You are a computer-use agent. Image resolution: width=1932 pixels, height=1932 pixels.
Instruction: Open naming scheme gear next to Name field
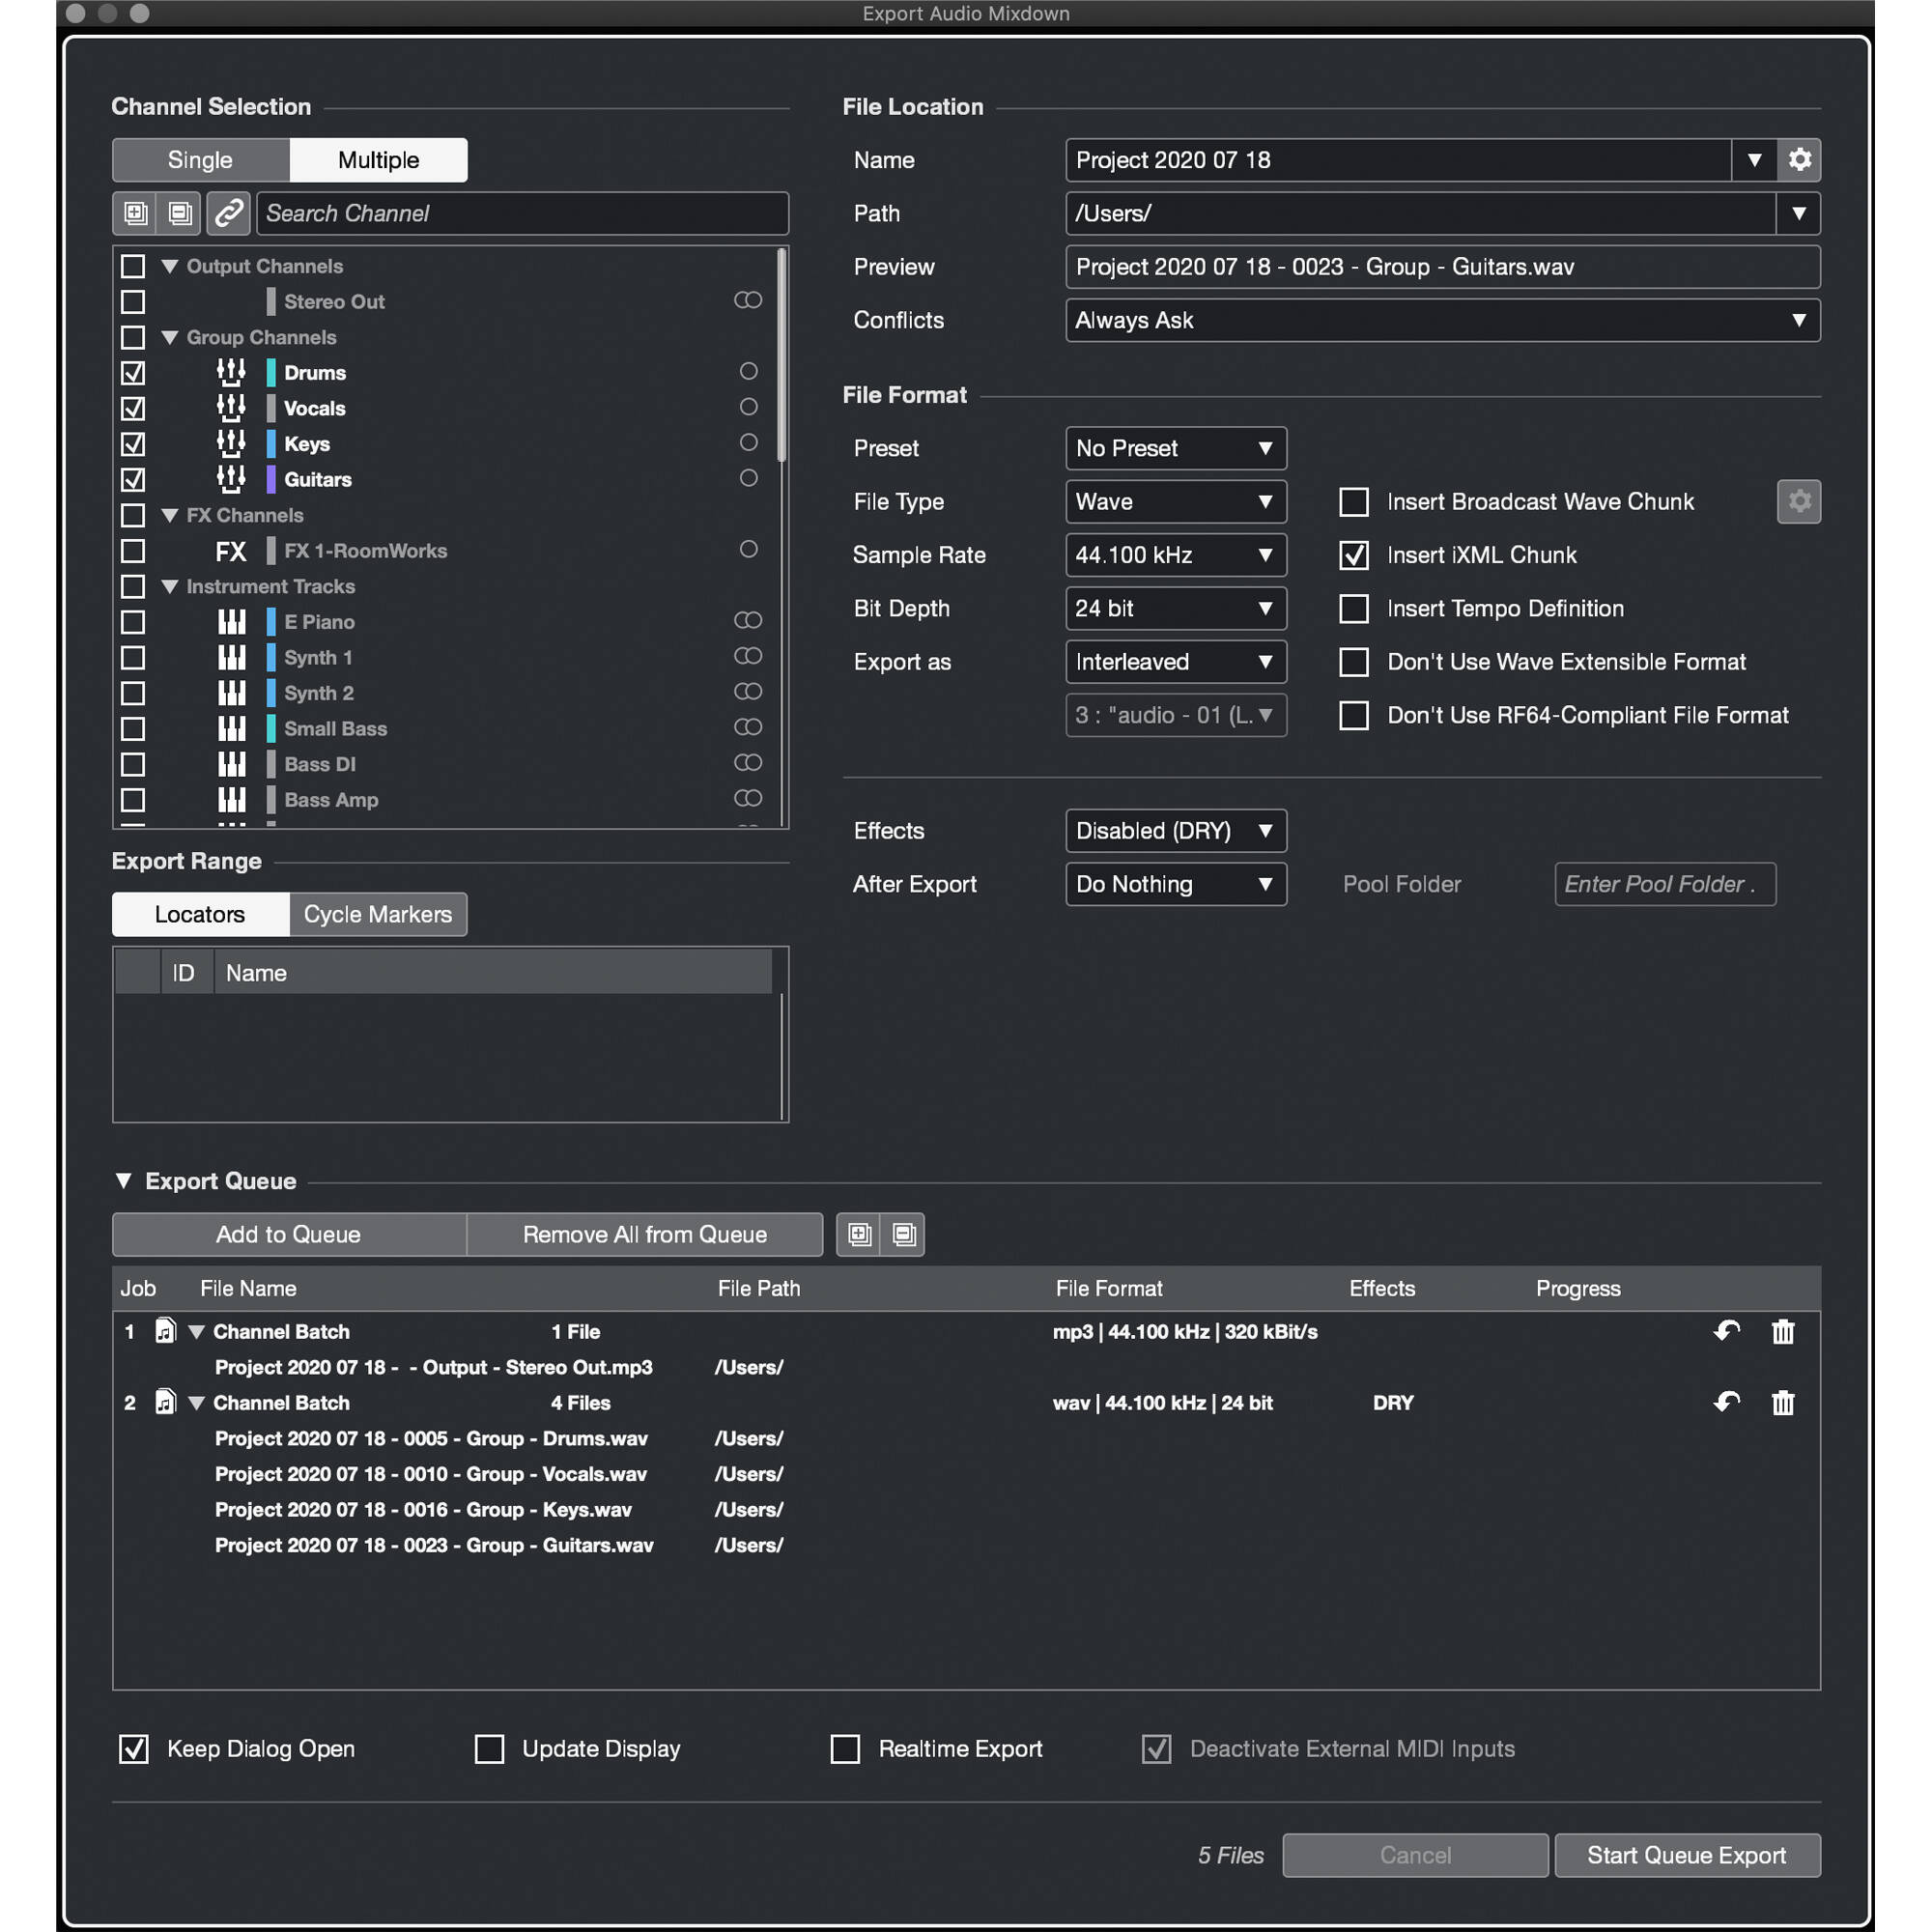tap(1799, 160)
